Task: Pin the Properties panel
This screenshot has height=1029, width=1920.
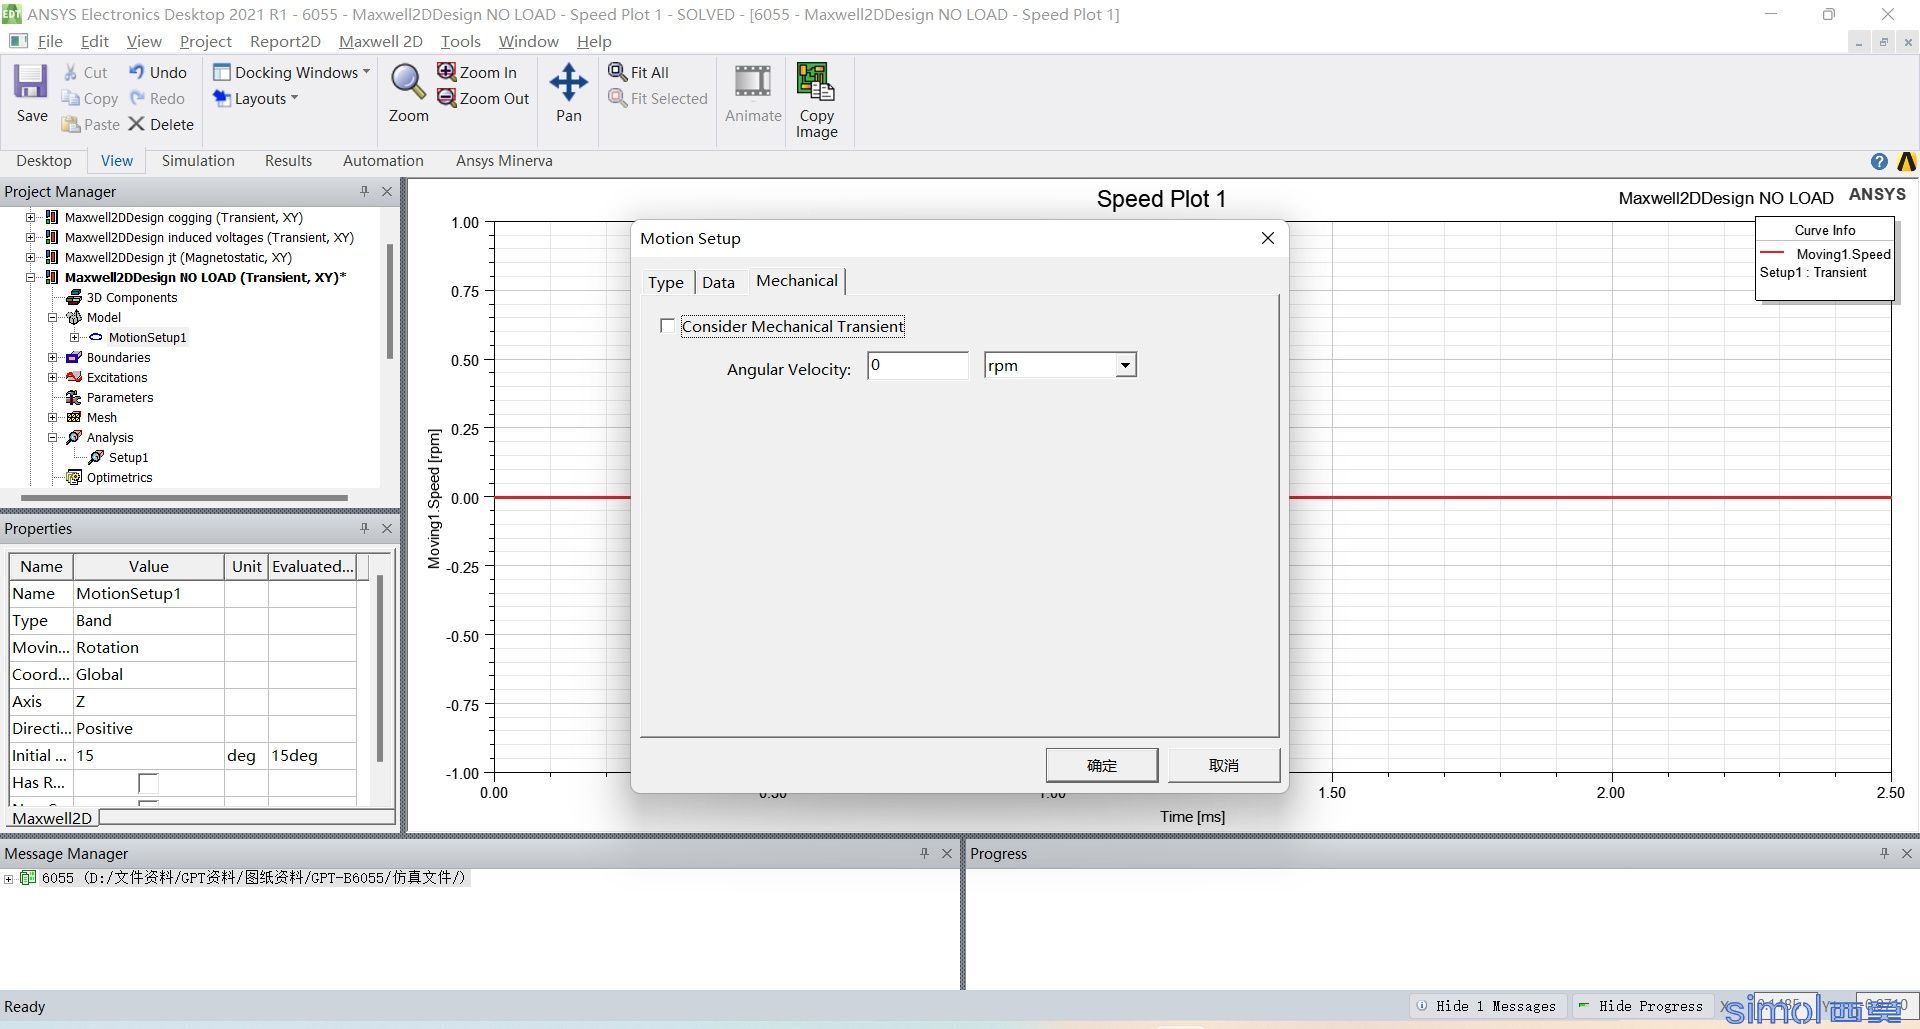Action: [364, 528]
